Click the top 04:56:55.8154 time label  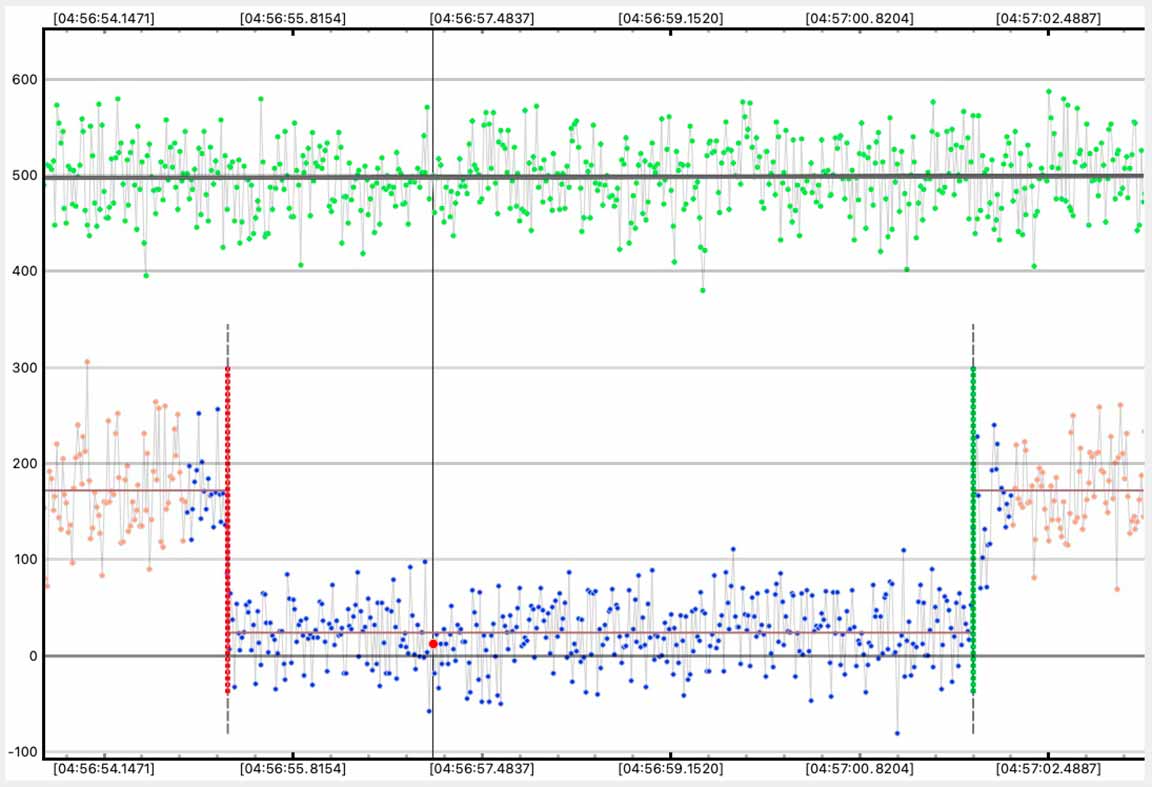coord(293,18)
